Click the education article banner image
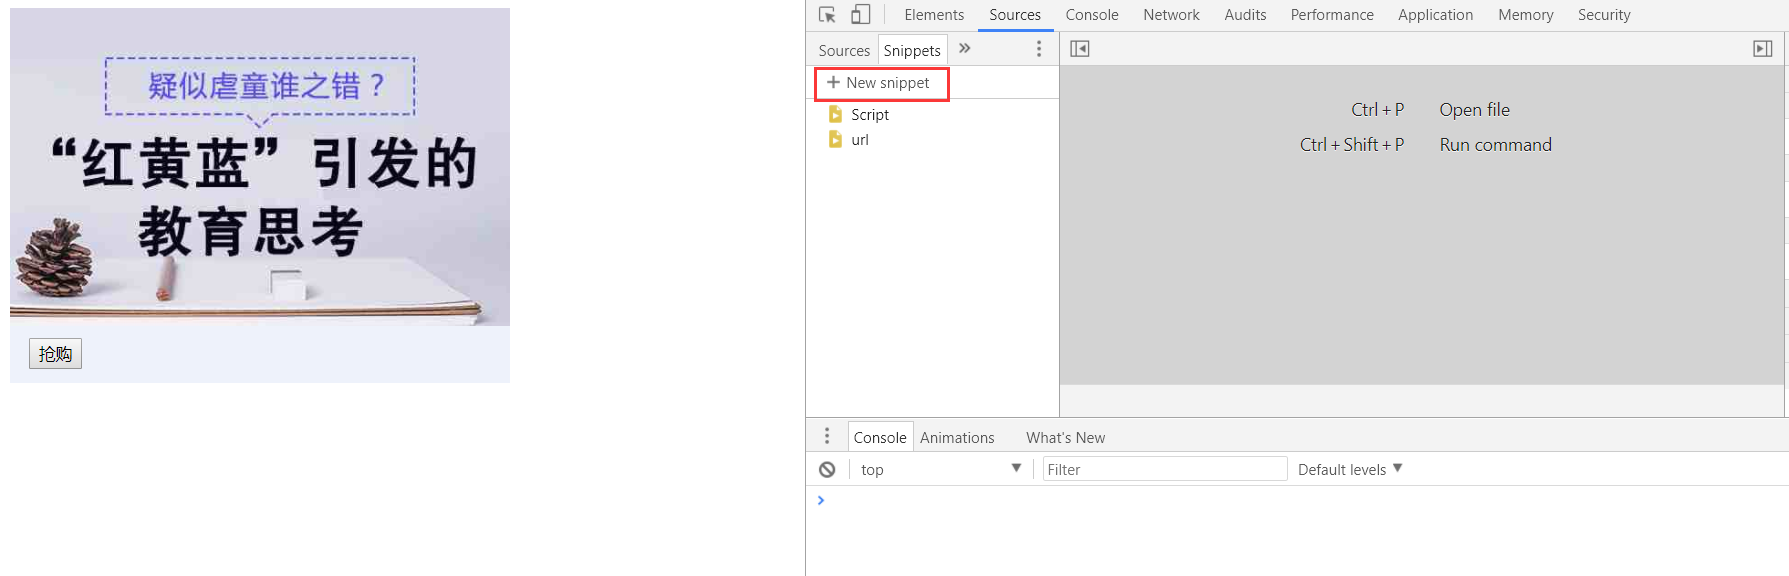1789x576 pixels. point(260,167)
